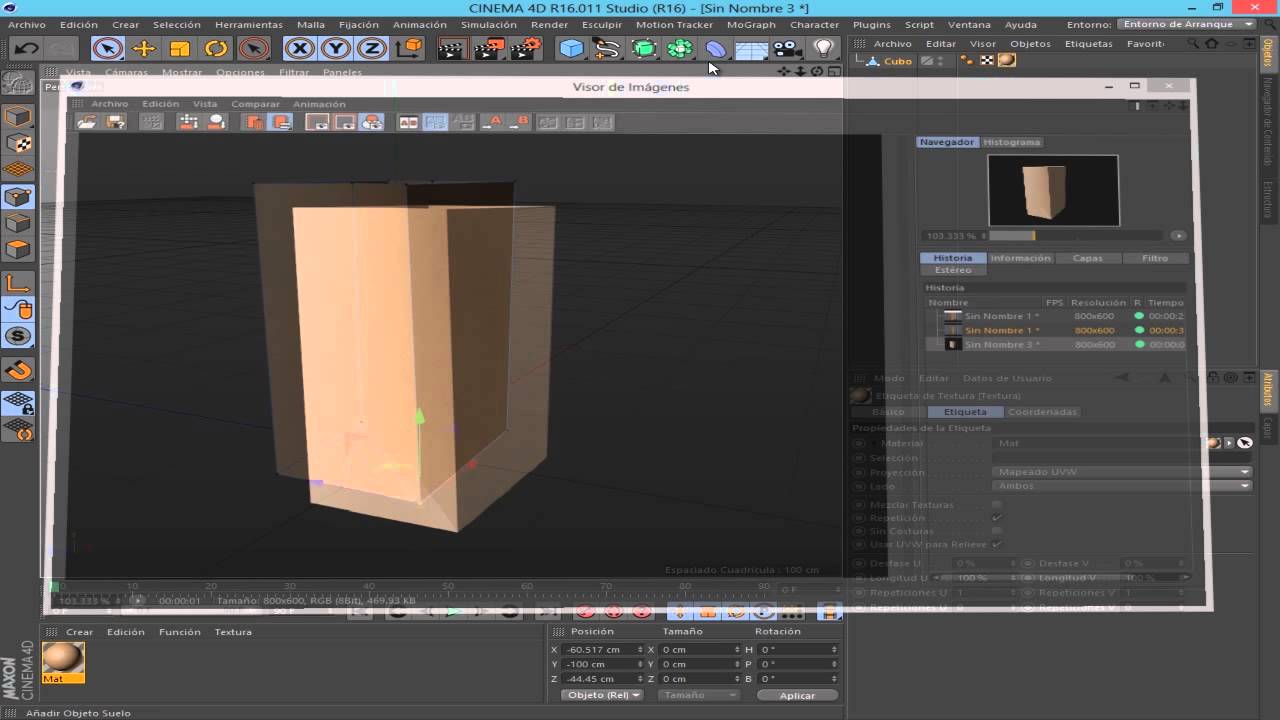Toggle the Snap S icon
This screenshot has height=720, width=1280.
(18, 336)
